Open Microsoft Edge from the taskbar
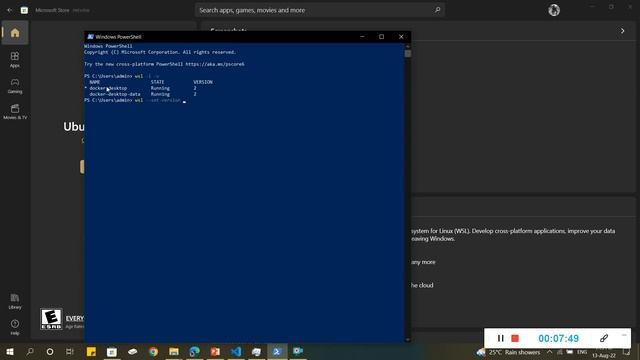 tap(195, 351)
